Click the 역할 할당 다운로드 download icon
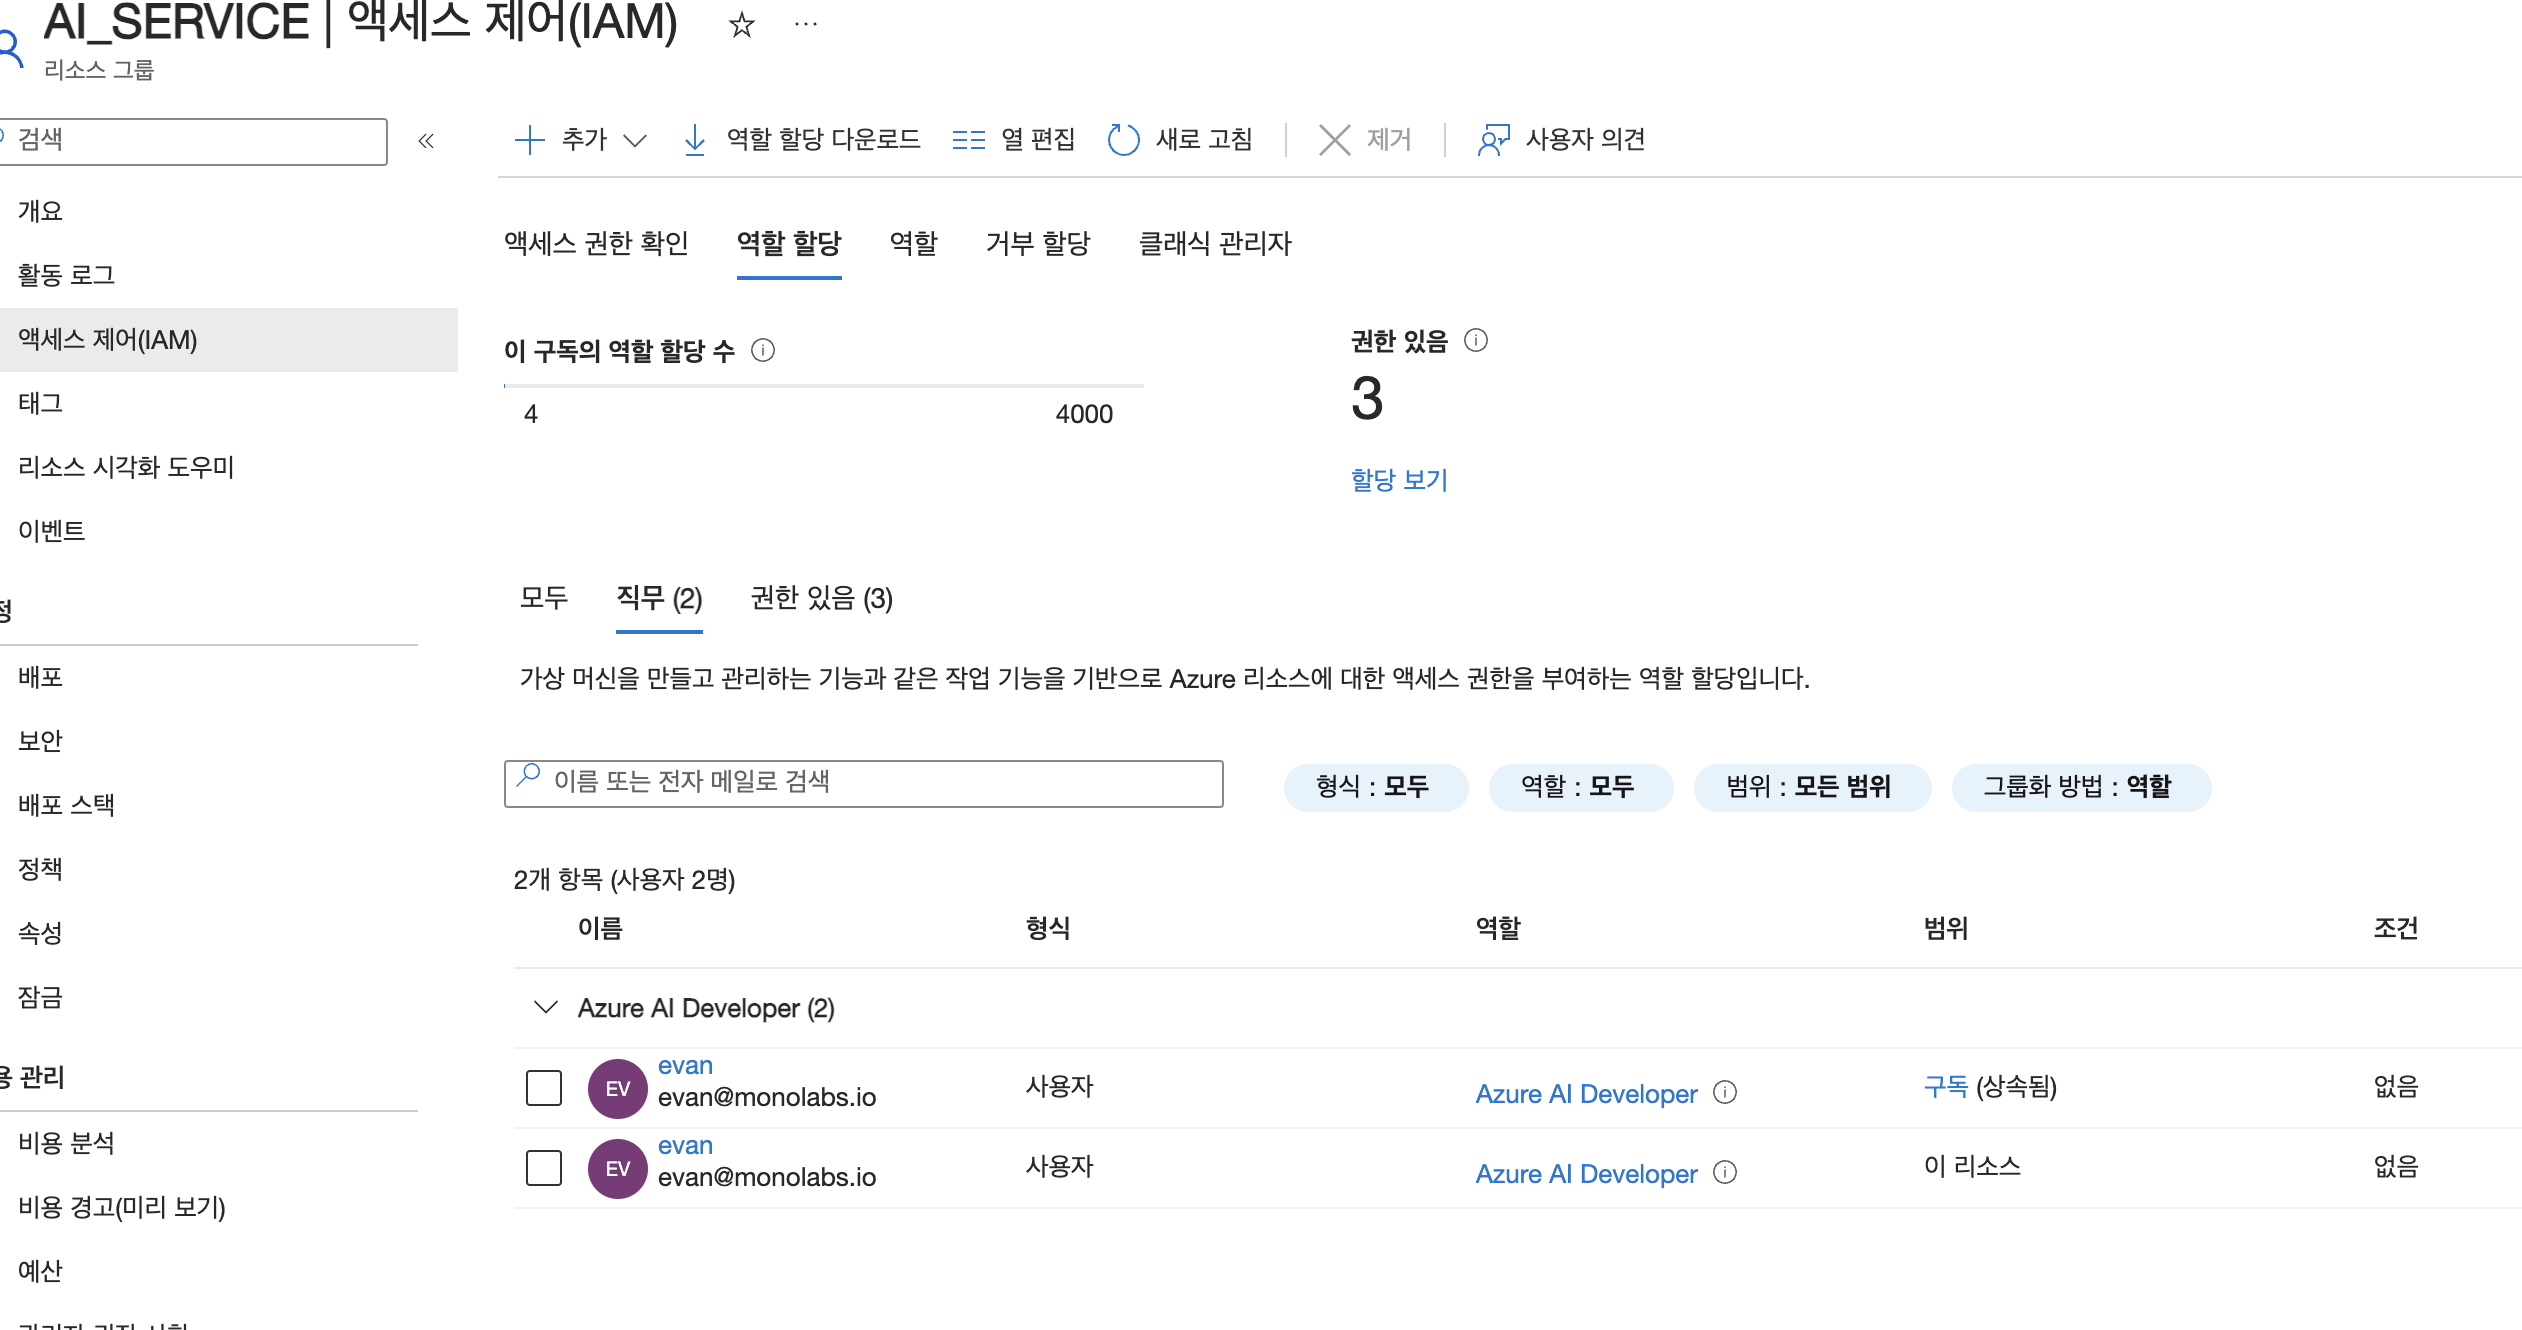Image resolution: width=2522 pixels, height=1330 pixels. (x=694, y=140)
